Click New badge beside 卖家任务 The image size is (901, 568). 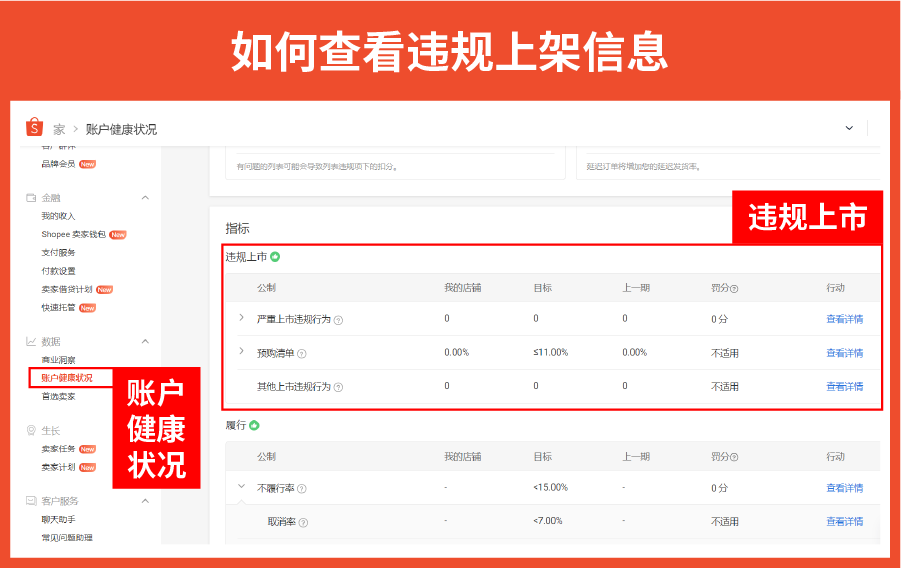(x=87, y=450)
